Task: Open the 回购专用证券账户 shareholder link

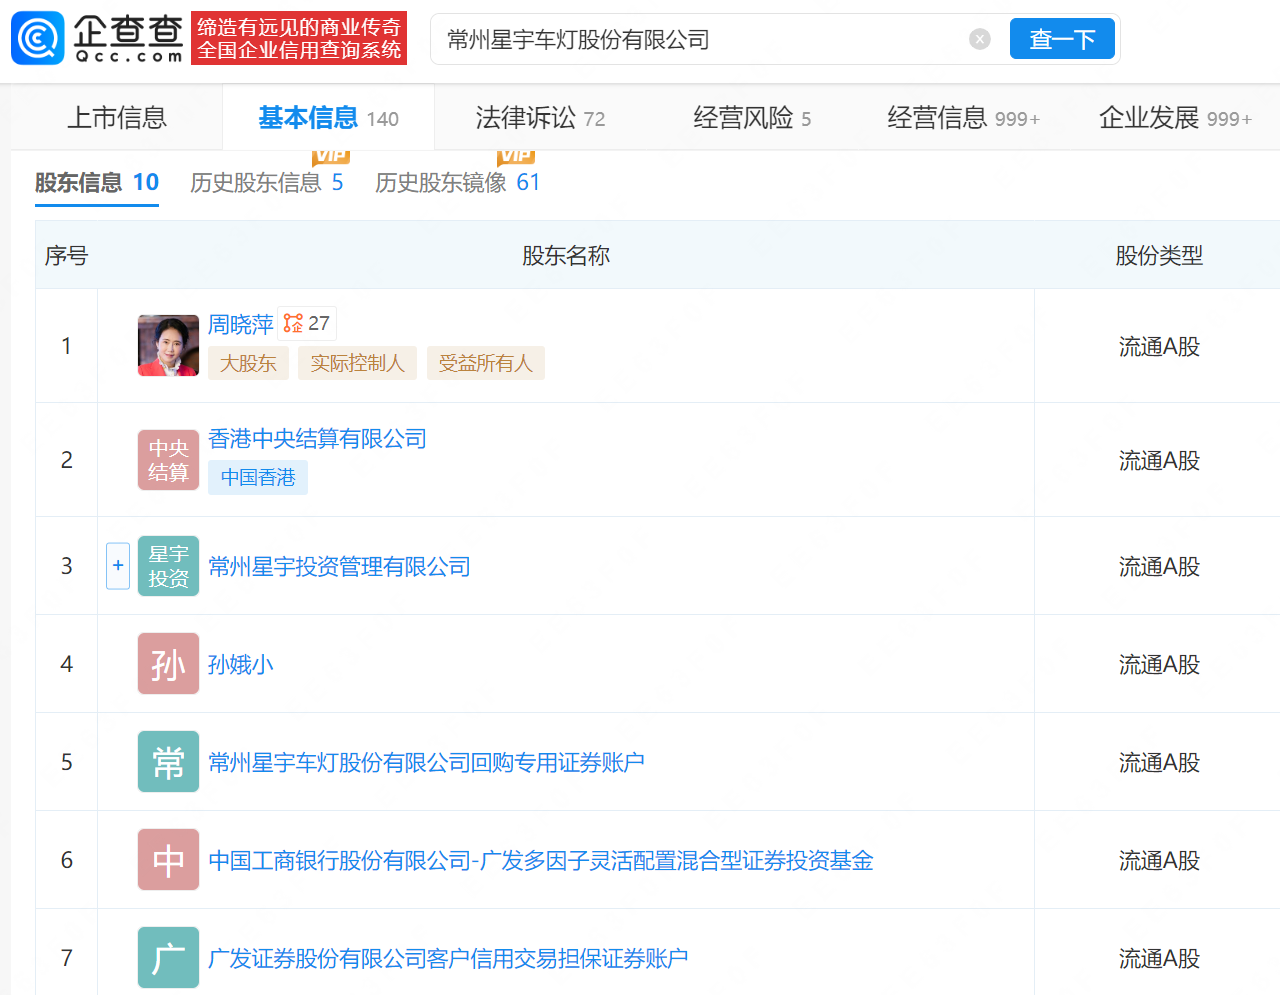Action: coord(426,763)
